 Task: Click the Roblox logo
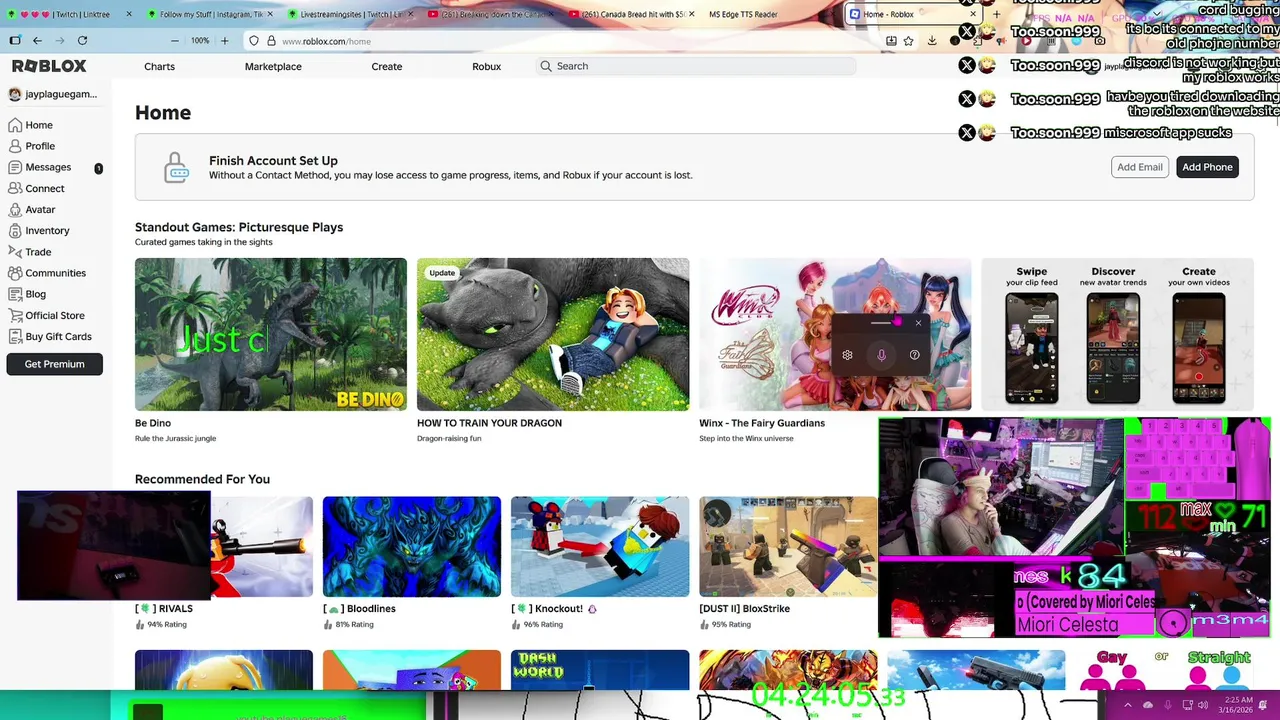(49, 66)
